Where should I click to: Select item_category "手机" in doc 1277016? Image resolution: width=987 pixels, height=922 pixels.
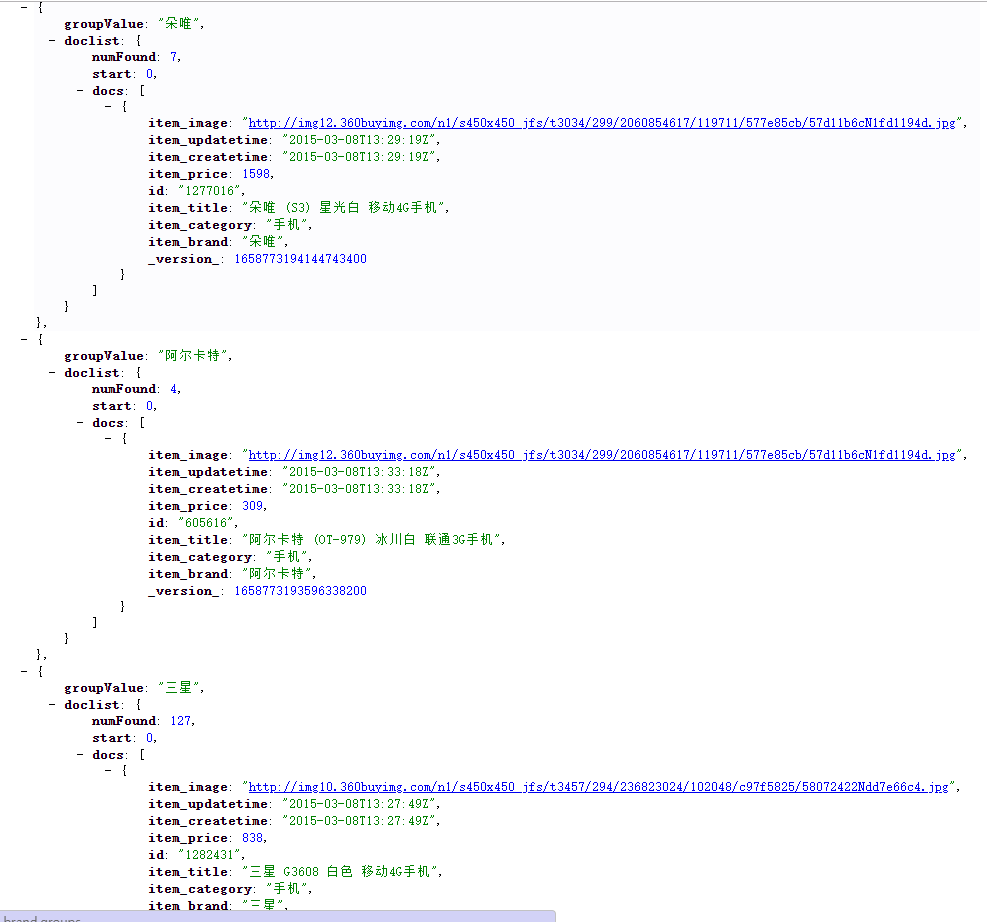click(x=287, y=225)
